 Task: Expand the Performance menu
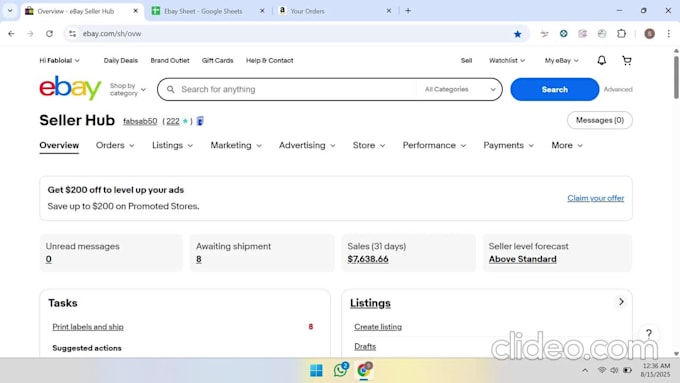[x=434, y=145]
